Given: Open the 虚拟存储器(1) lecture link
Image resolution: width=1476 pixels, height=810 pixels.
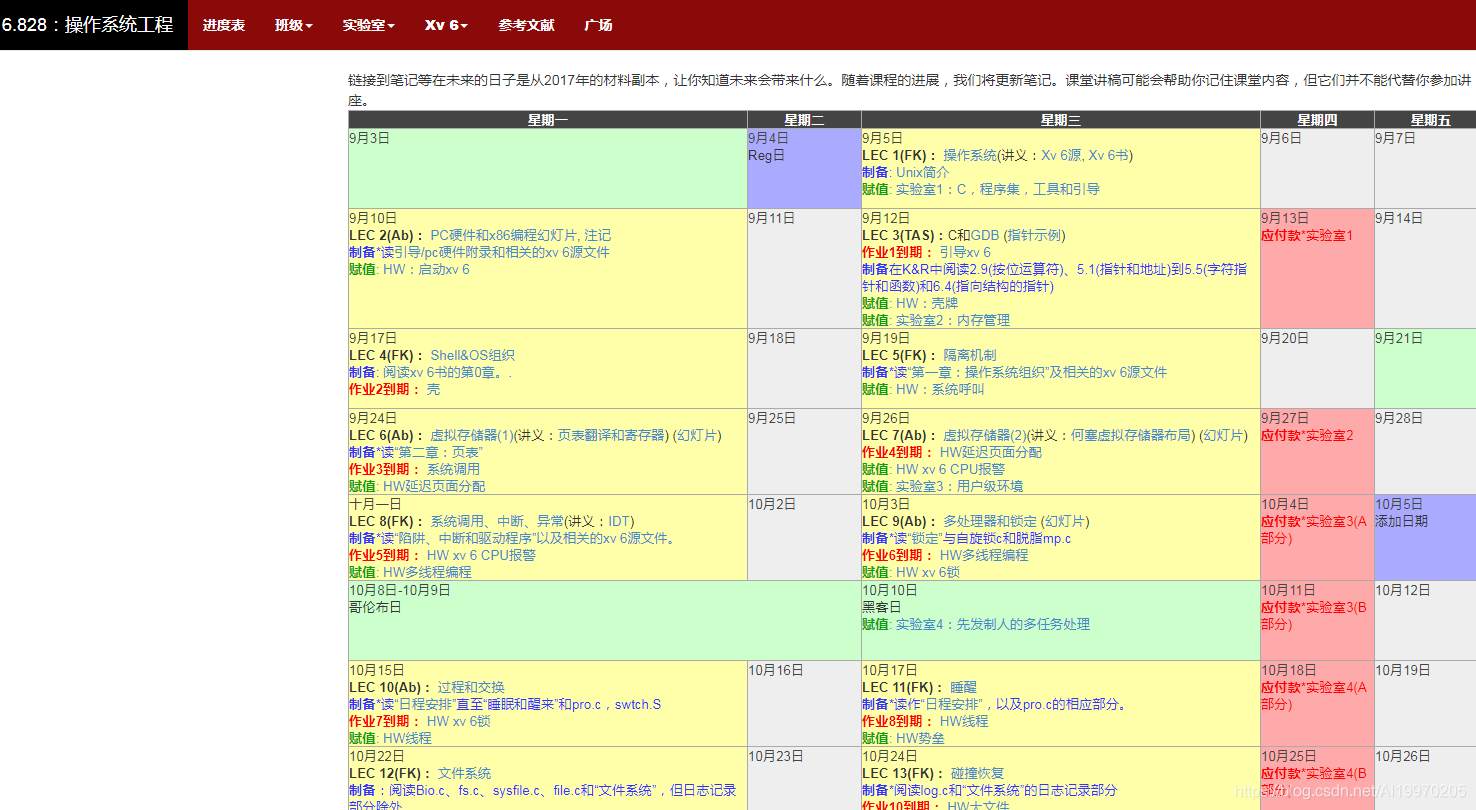Looking at the screenshot, I should pos(472,435).
